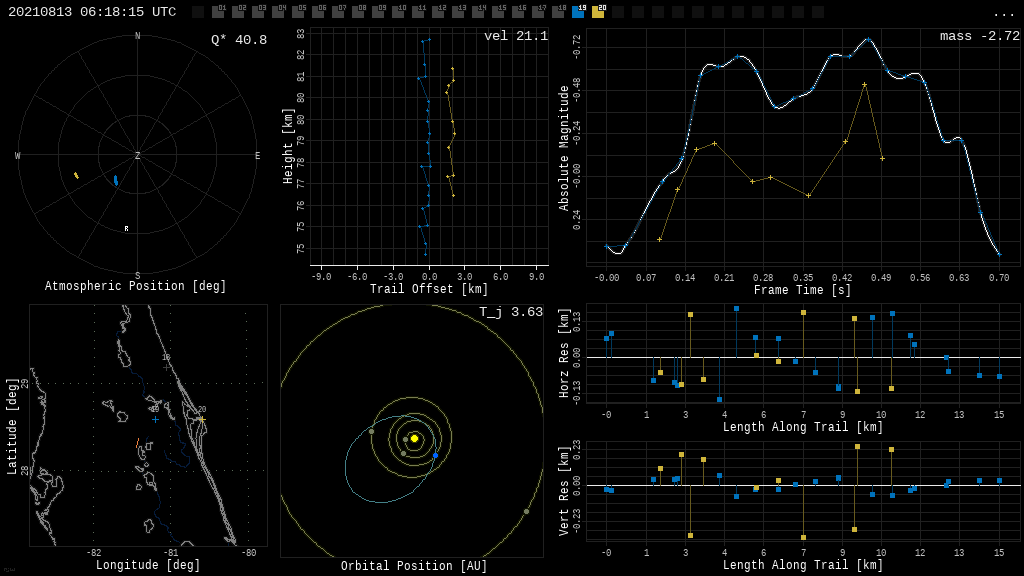Select station box 01 in top strip

(218, 11)
